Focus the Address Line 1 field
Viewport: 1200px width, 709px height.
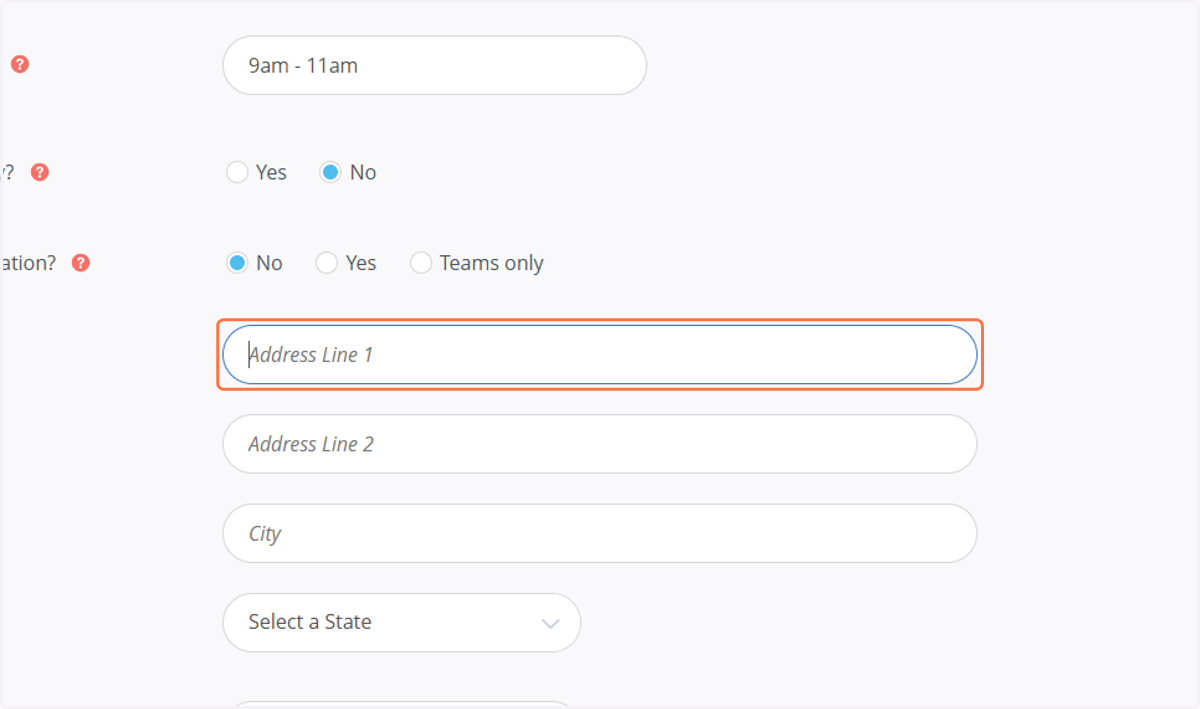pyautogui.click(x=599, y=354)
